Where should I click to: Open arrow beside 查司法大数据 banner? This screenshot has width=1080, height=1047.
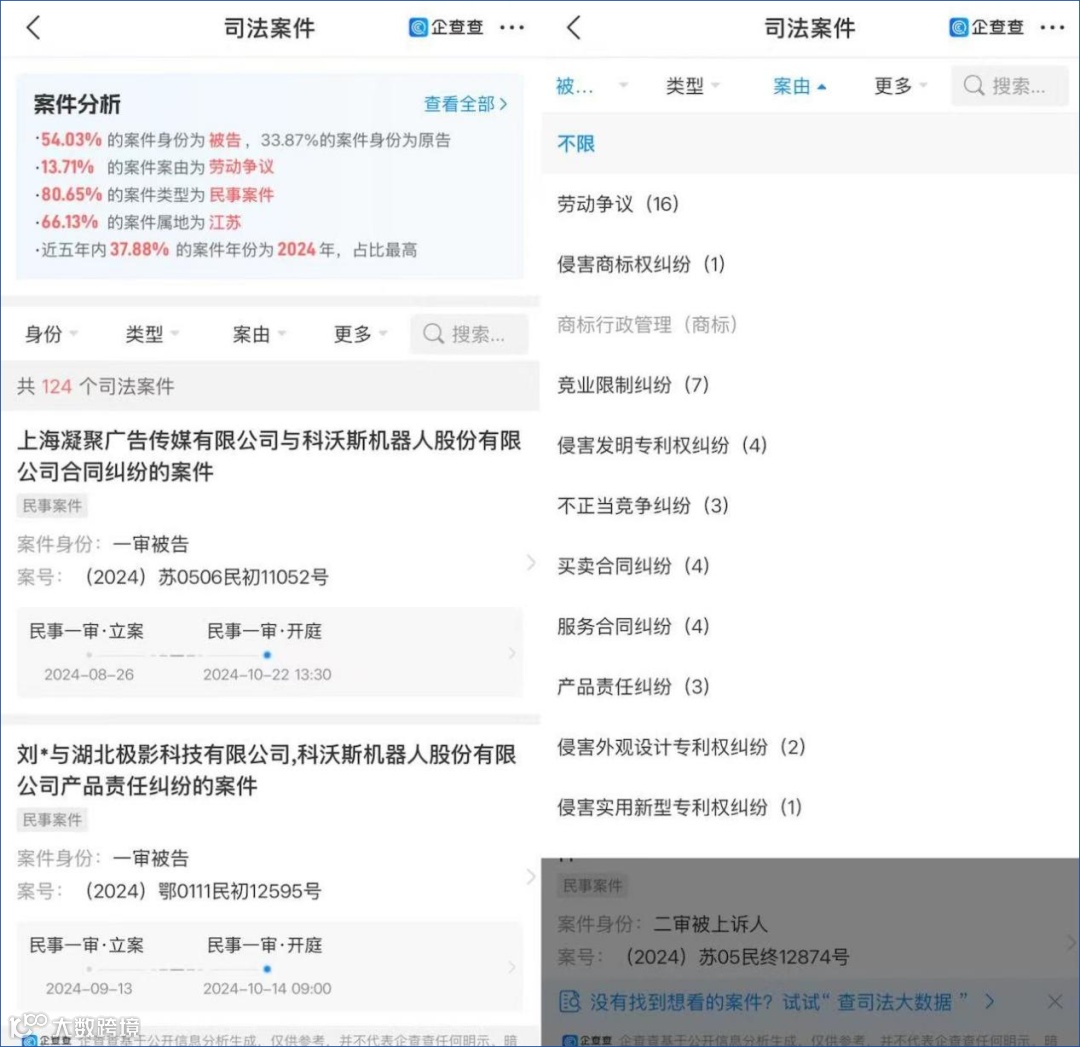[x=990, y=1002]
